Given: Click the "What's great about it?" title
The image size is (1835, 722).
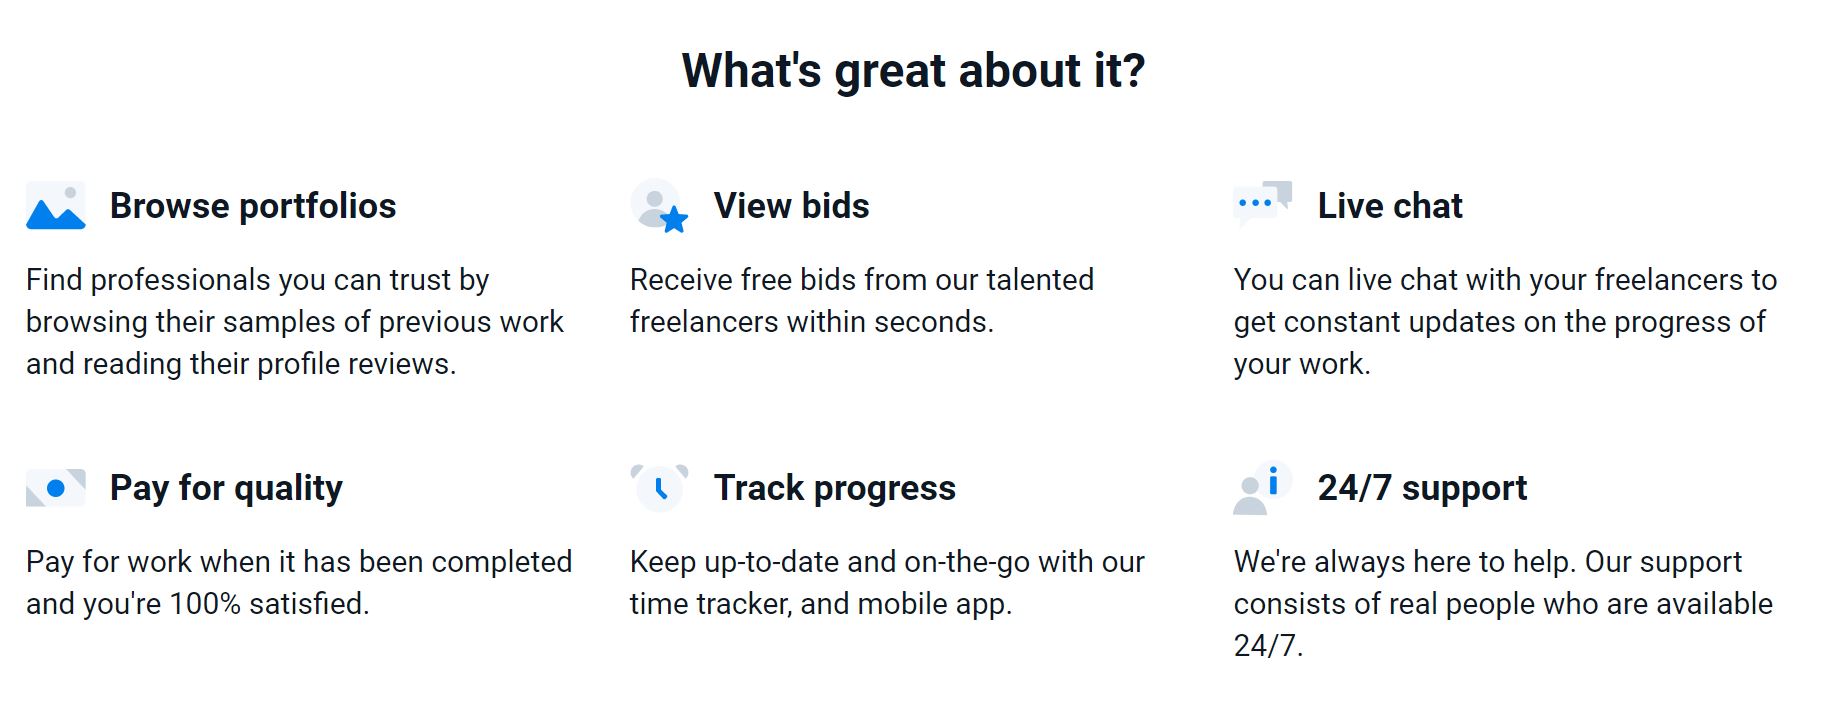Looking at the screenshot, I should point(914,71).
